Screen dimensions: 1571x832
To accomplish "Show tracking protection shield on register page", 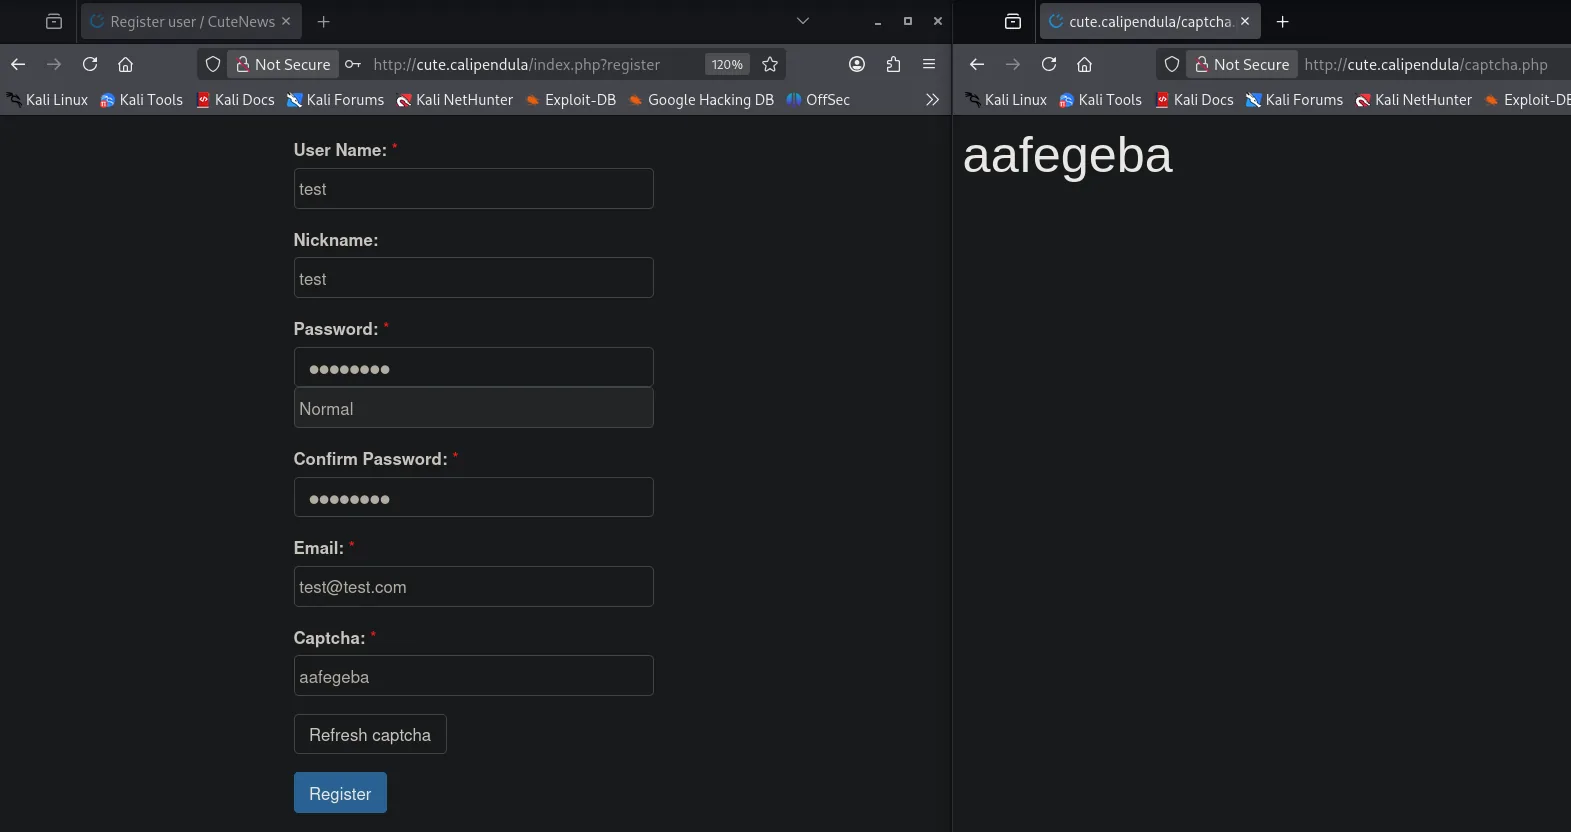I will click(x=213, y=64).
